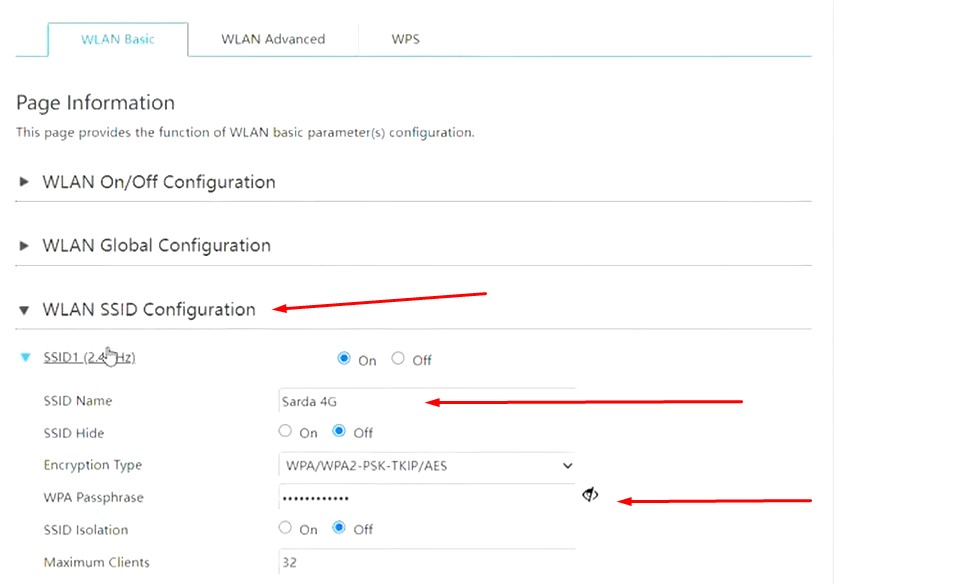978x584 pixels.
Task: Select the WLAN Basic tab
Action: [x=117, y=39]
